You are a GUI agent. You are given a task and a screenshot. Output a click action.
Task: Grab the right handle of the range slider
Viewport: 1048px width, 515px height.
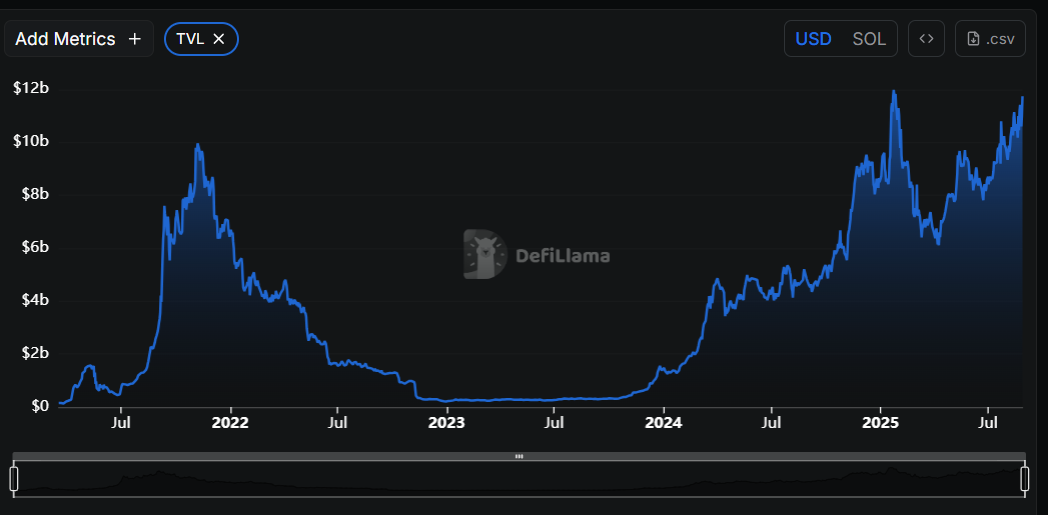pyautogui.click(x=1024, y=479)
